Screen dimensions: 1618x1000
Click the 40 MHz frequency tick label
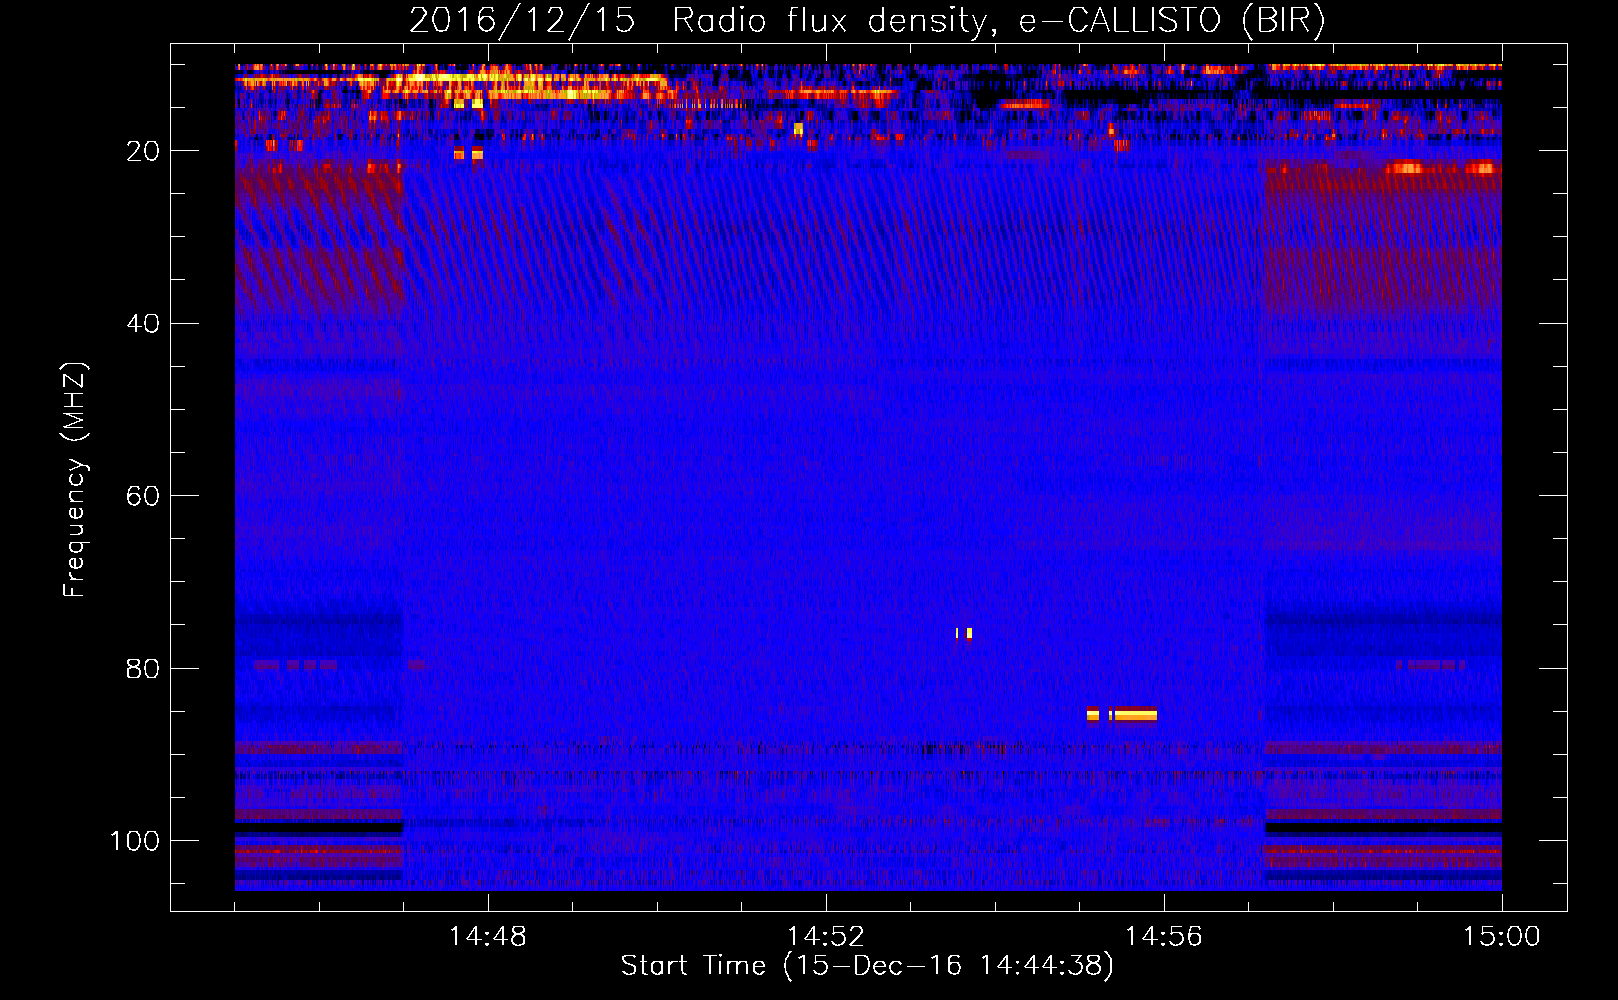coord(143,324)
